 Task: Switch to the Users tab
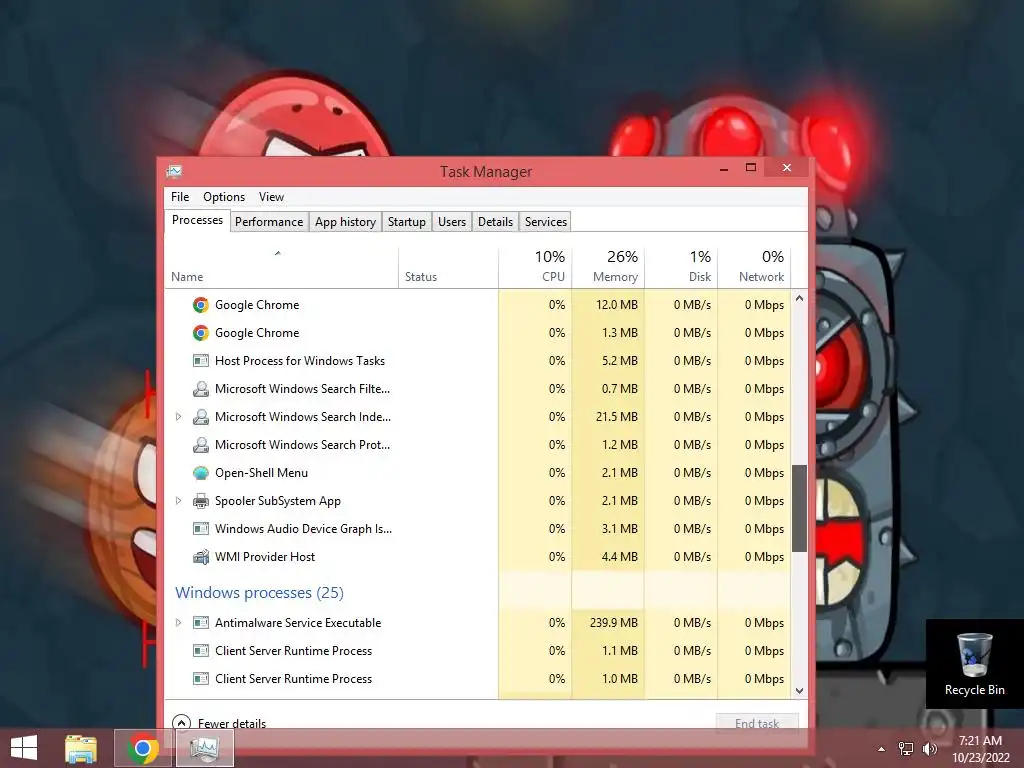tap(452, 221)
